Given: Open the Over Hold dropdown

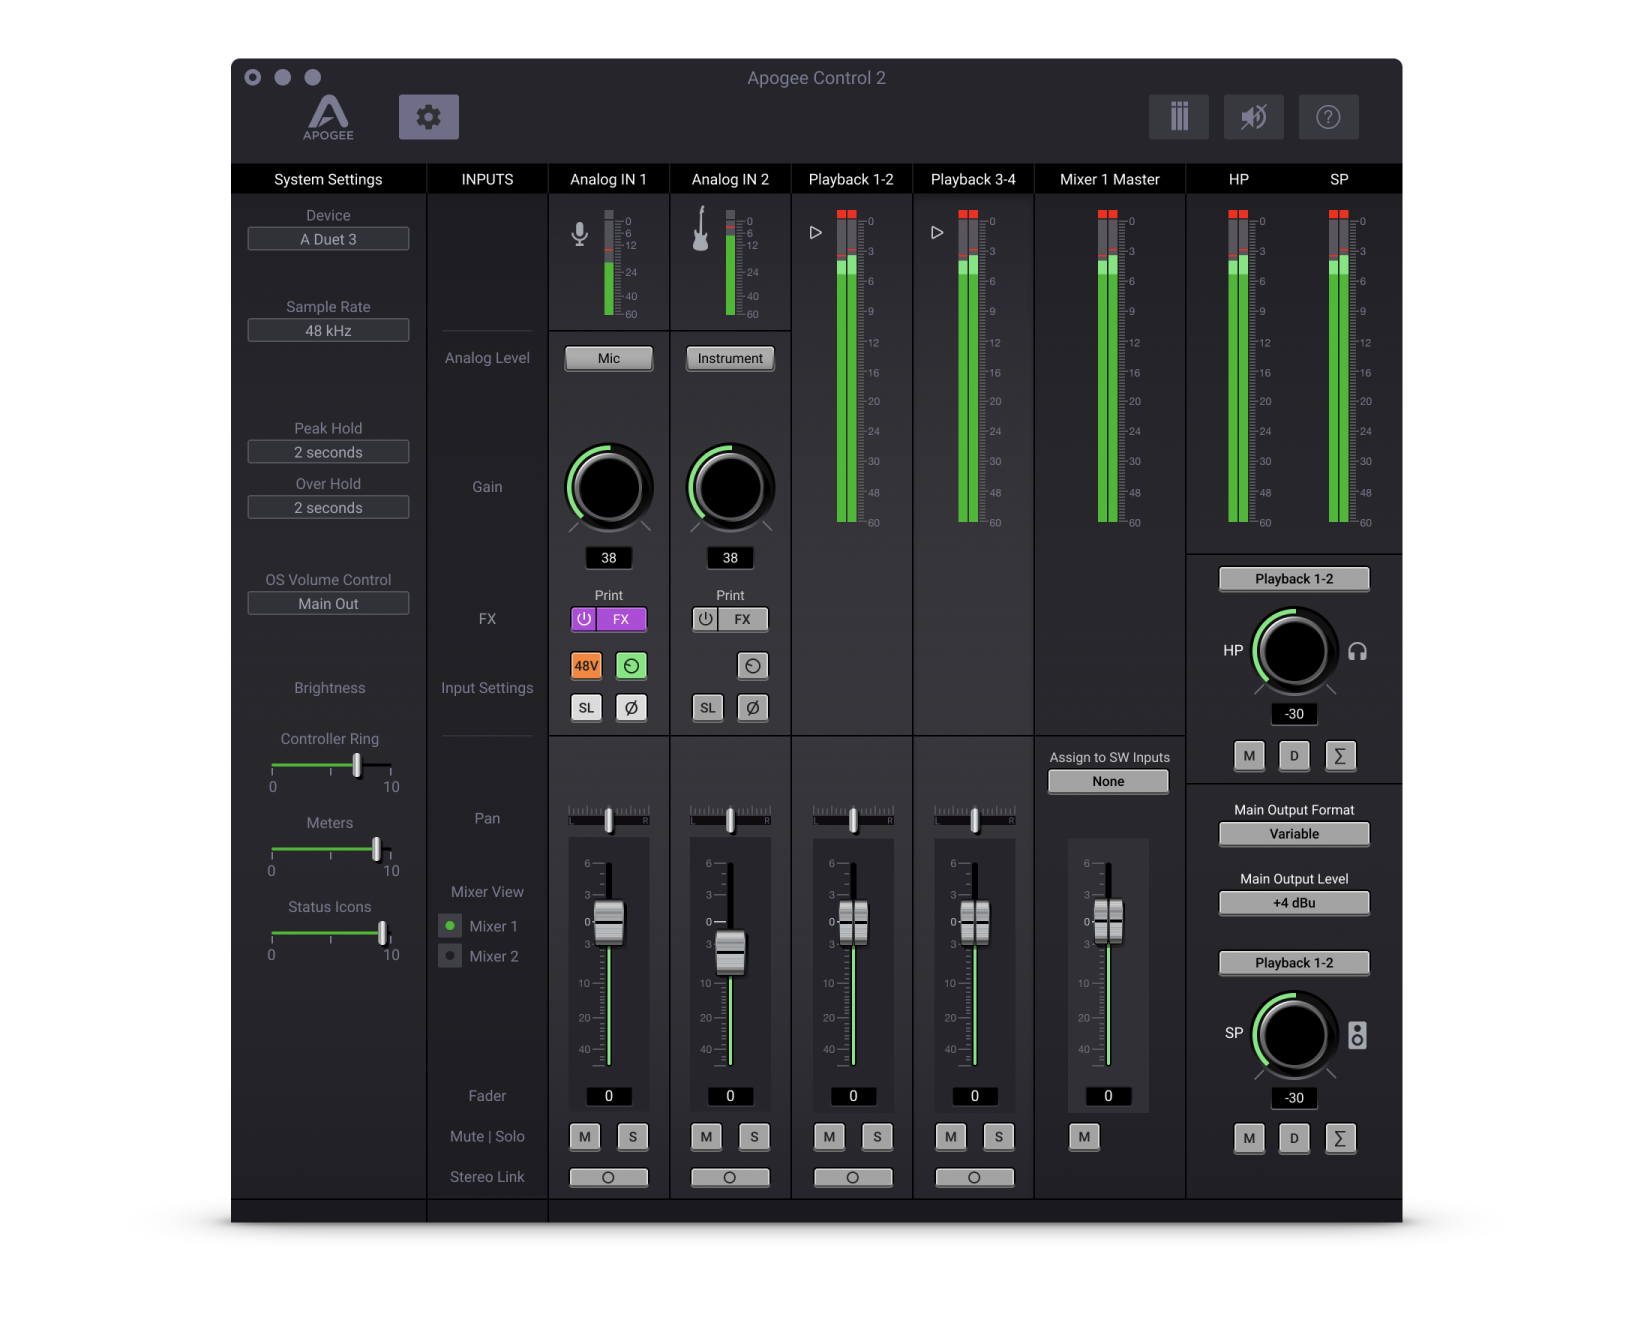Looking at the screenshot, I should pos(328,507).
